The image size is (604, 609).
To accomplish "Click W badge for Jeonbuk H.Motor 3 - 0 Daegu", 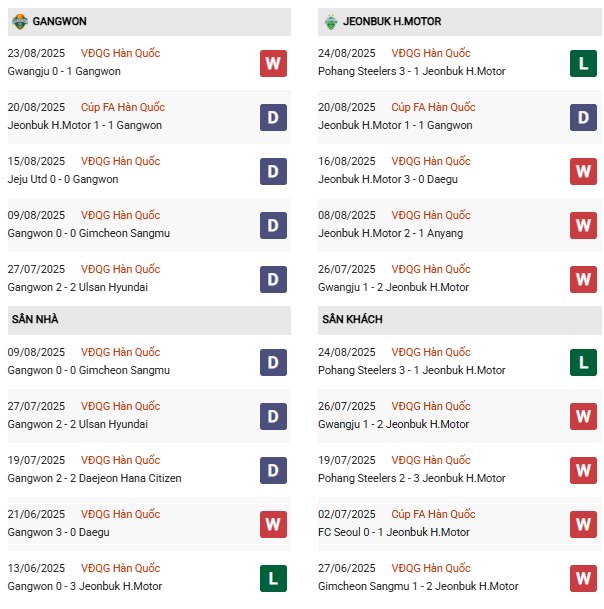I will point(584,171).
